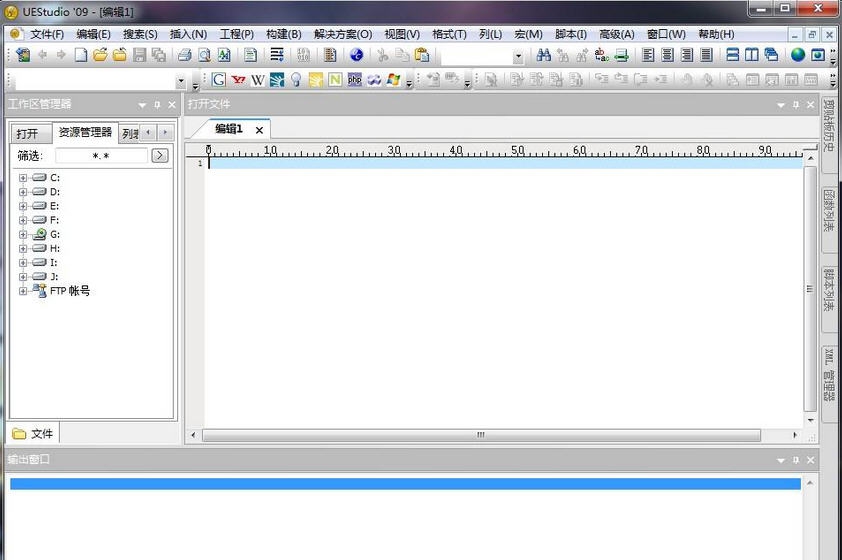Viewport: 842px width, 560px height.
Task: Click the Replace ab-ac icon
Action: pyautogui.click(x=602, y=55)
